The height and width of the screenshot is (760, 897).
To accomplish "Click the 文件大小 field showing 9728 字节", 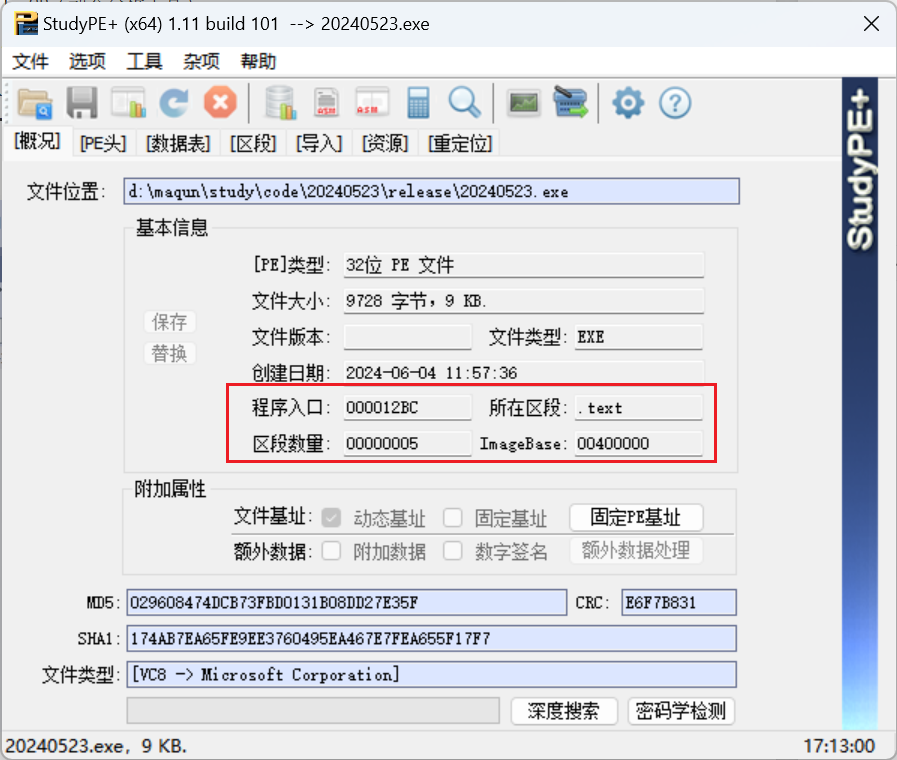I will click(523, 301).
